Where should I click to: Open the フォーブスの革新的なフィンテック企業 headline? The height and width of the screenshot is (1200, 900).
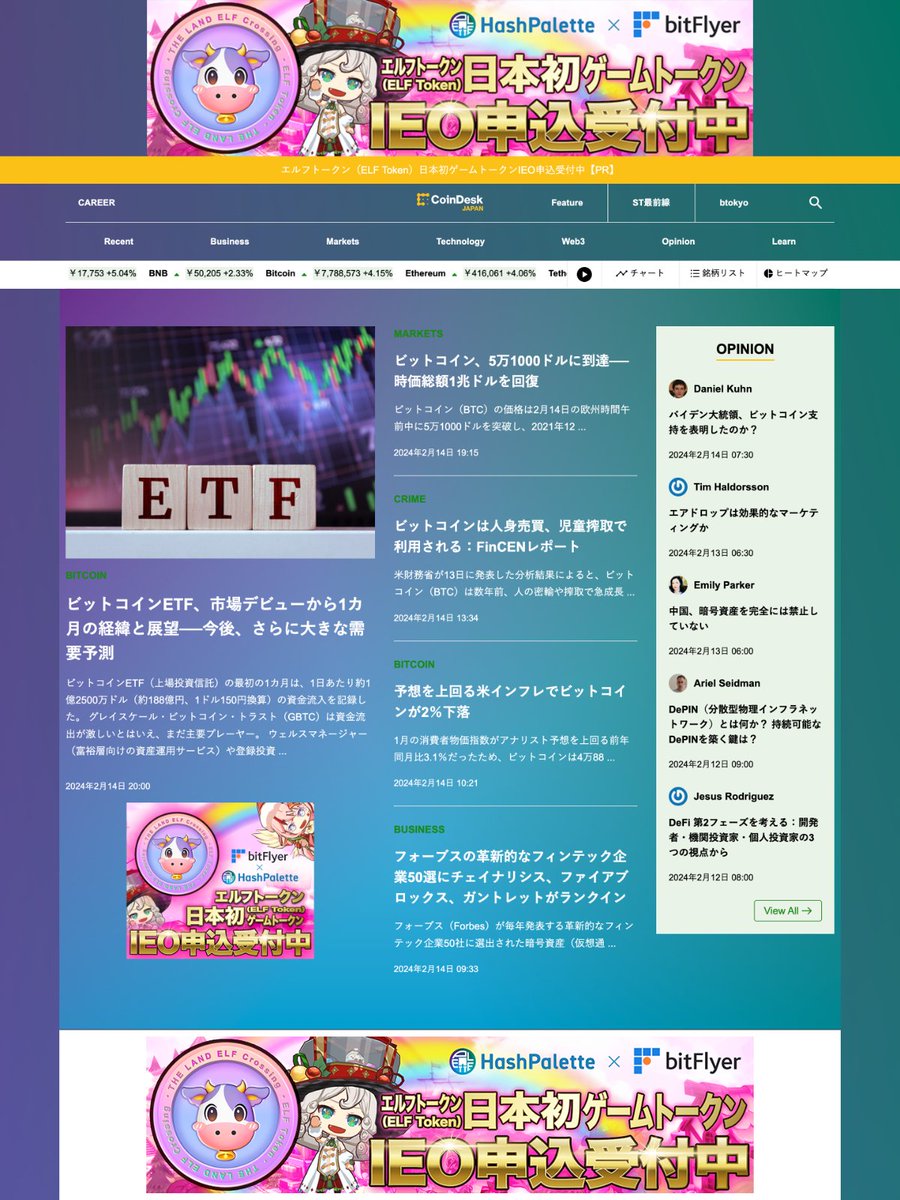click(510, 877)
